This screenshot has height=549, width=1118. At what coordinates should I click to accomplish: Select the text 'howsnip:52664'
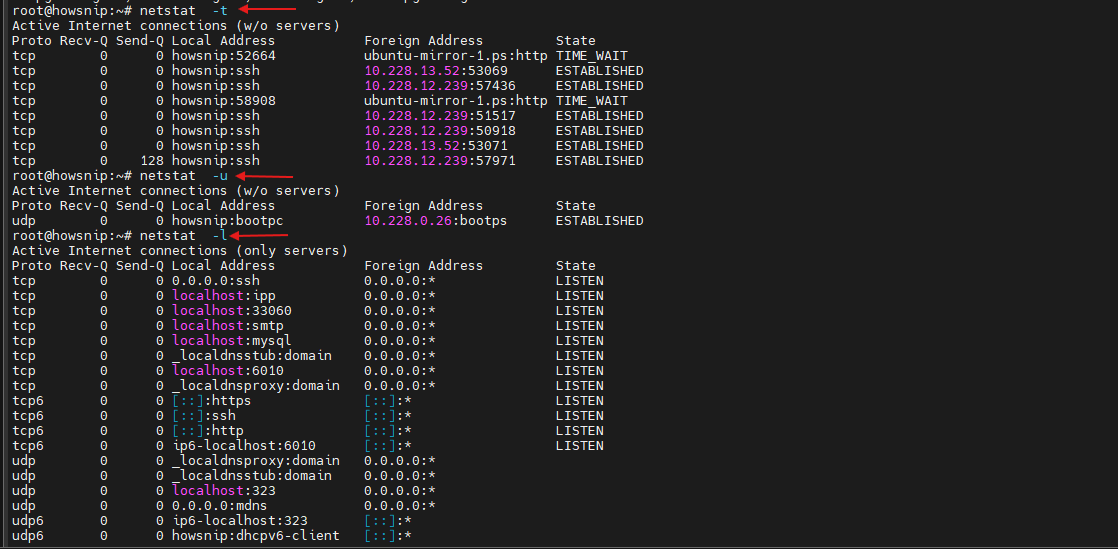coord(223,56)
